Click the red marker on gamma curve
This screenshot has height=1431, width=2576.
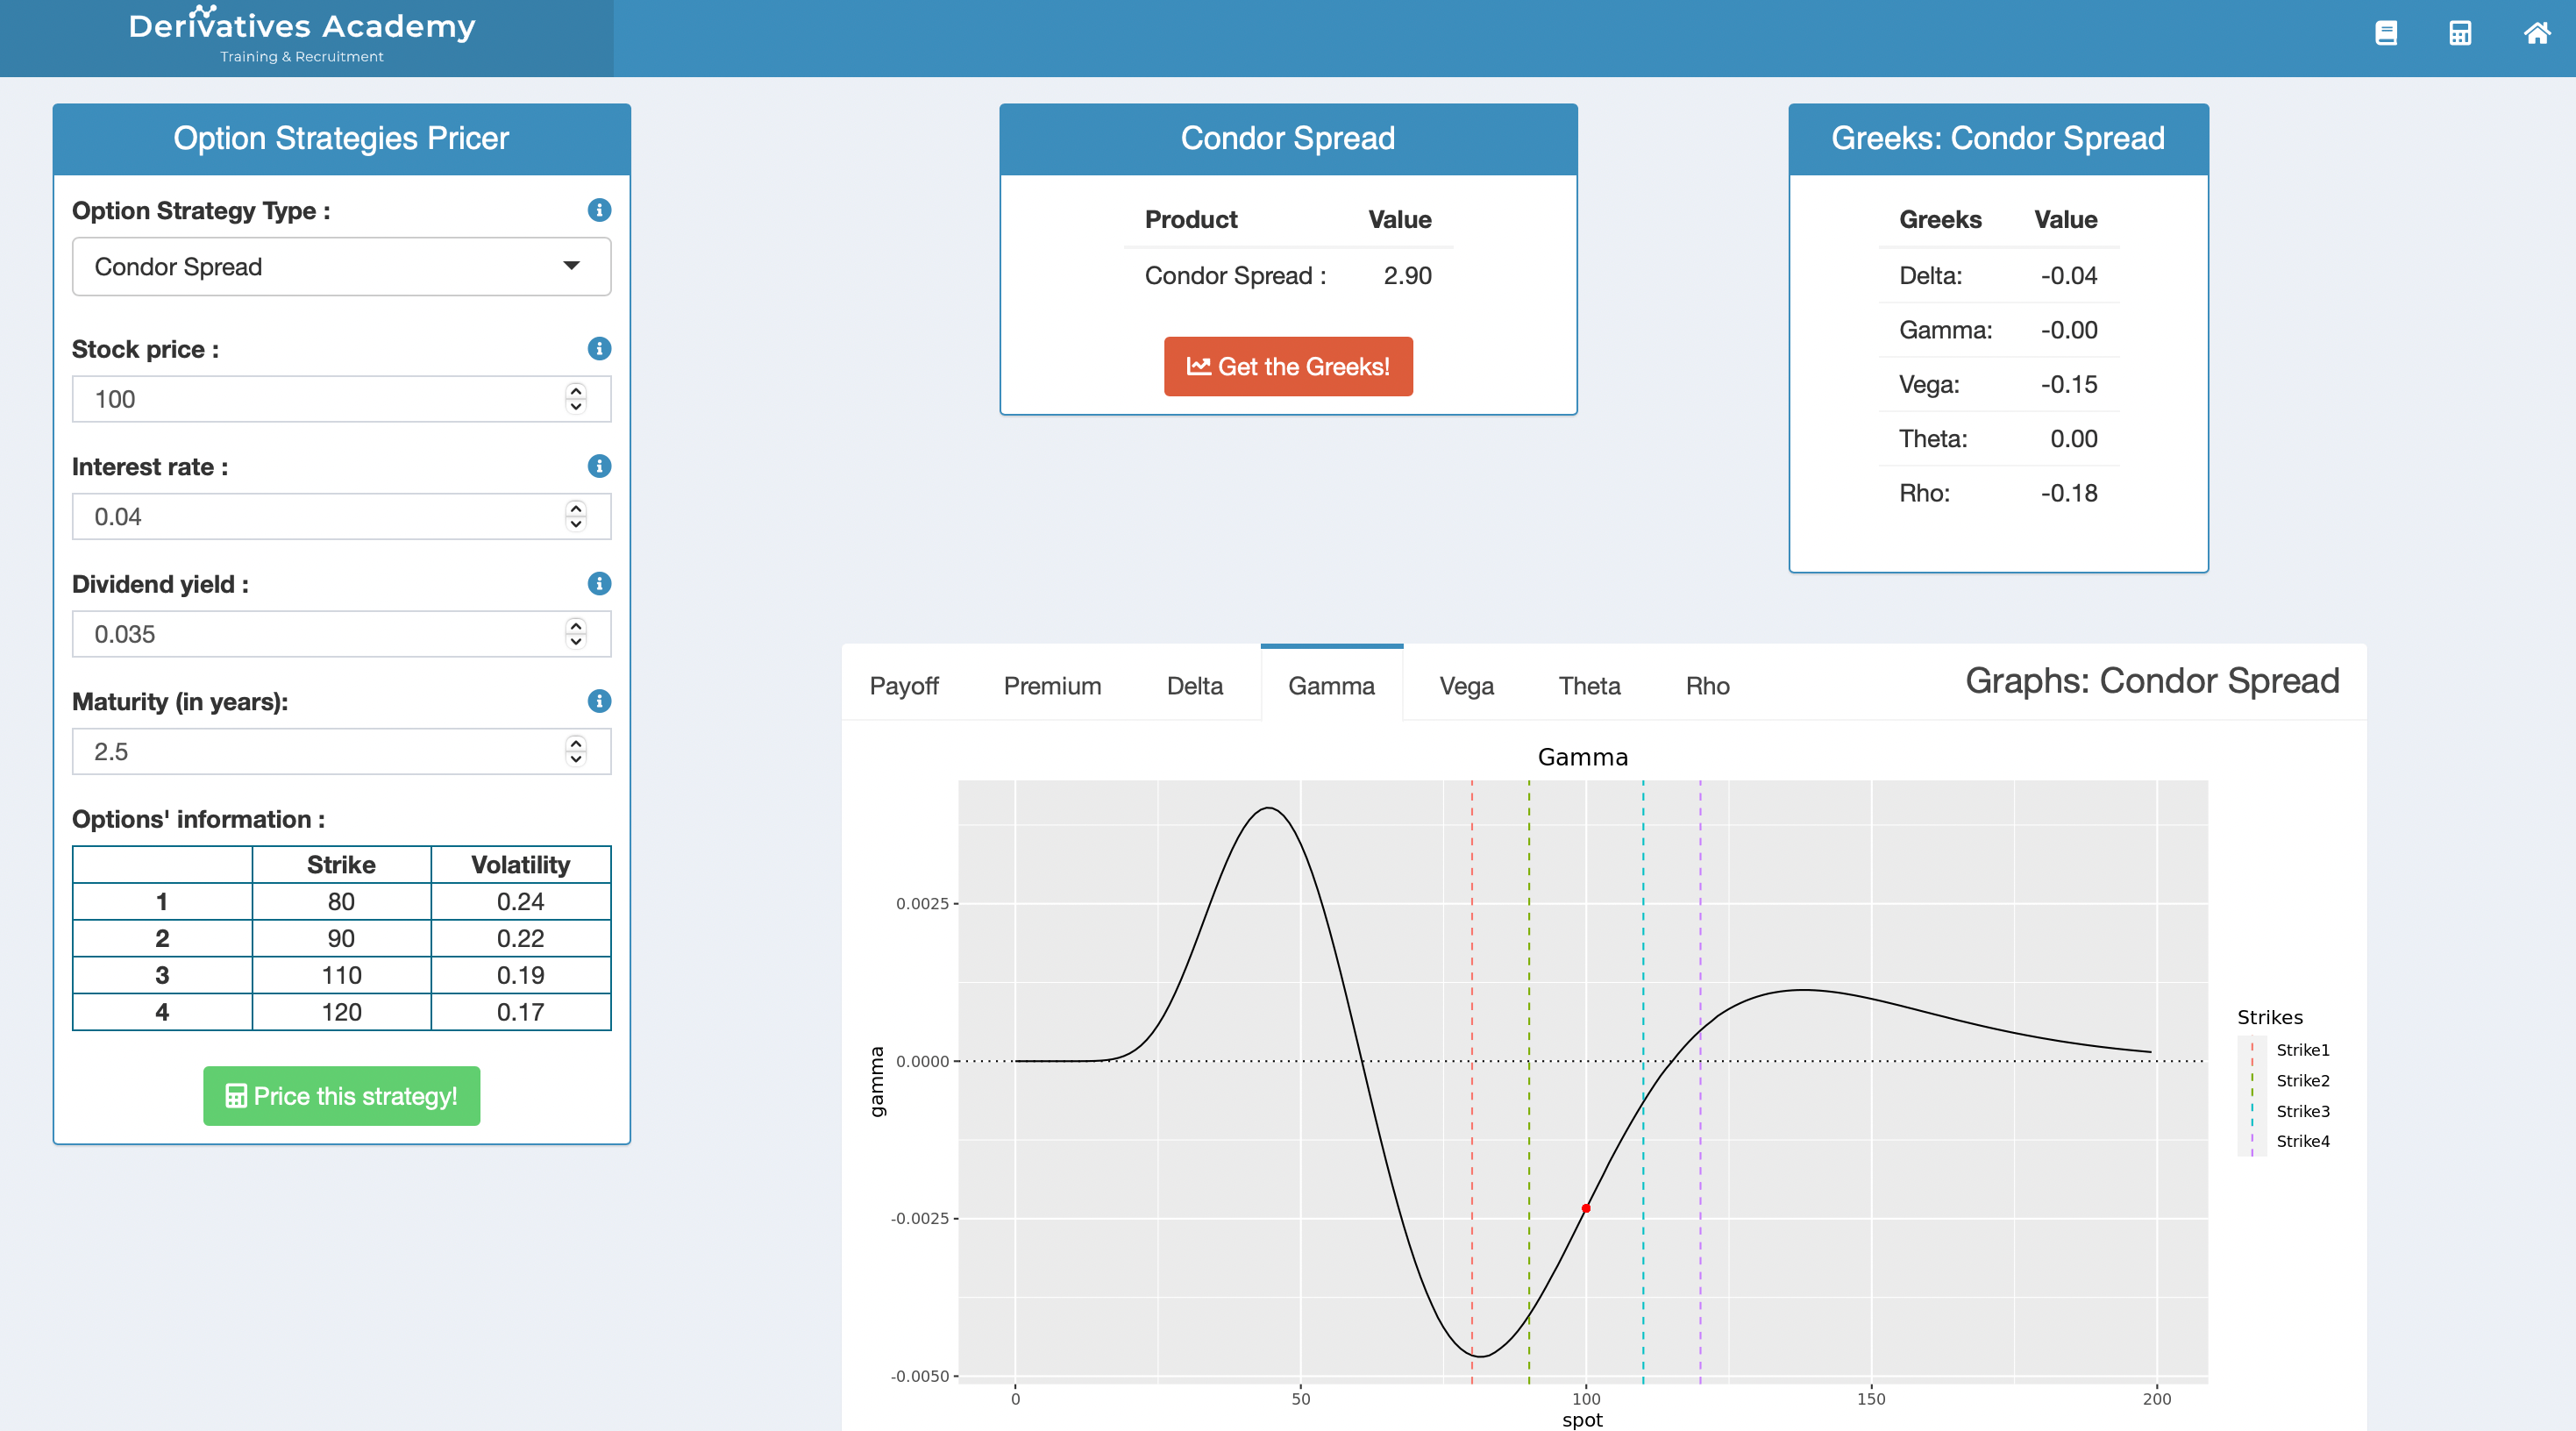tap(1586, 1208)
